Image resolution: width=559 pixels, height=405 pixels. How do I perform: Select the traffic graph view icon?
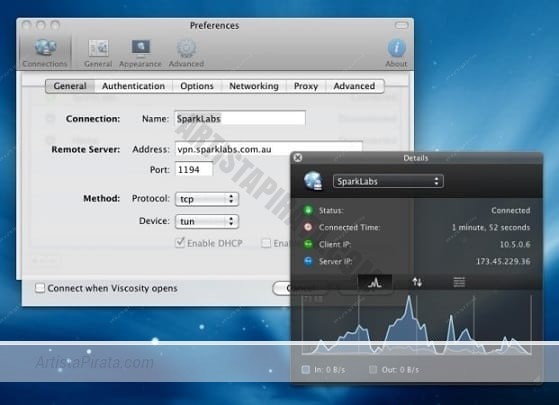click(x=375, y=282)
